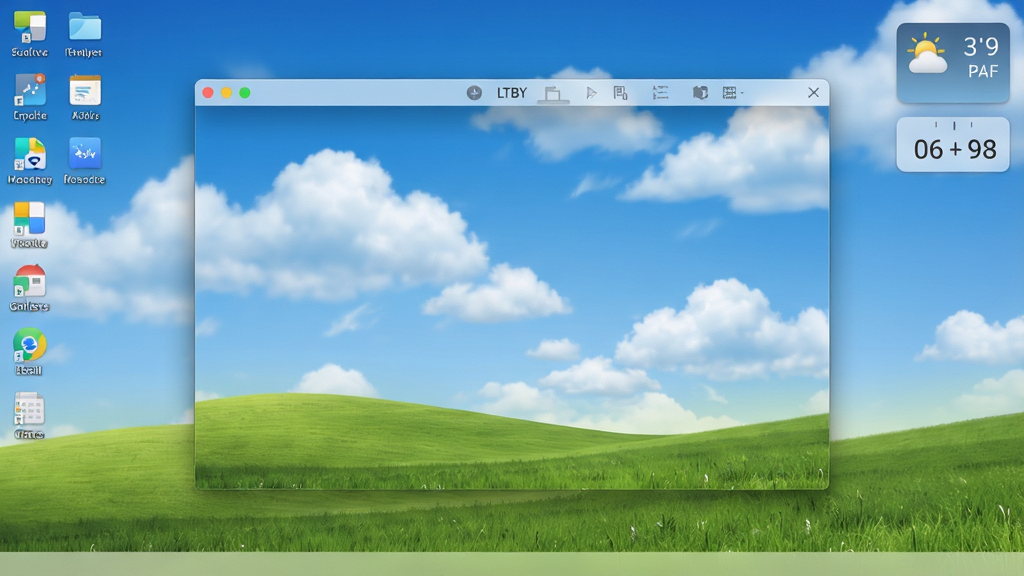Select the underlined folder icon in window toolbar
Image resolution: width=1024 pixels, height=576 pixels.
click(x=553, y=94)
